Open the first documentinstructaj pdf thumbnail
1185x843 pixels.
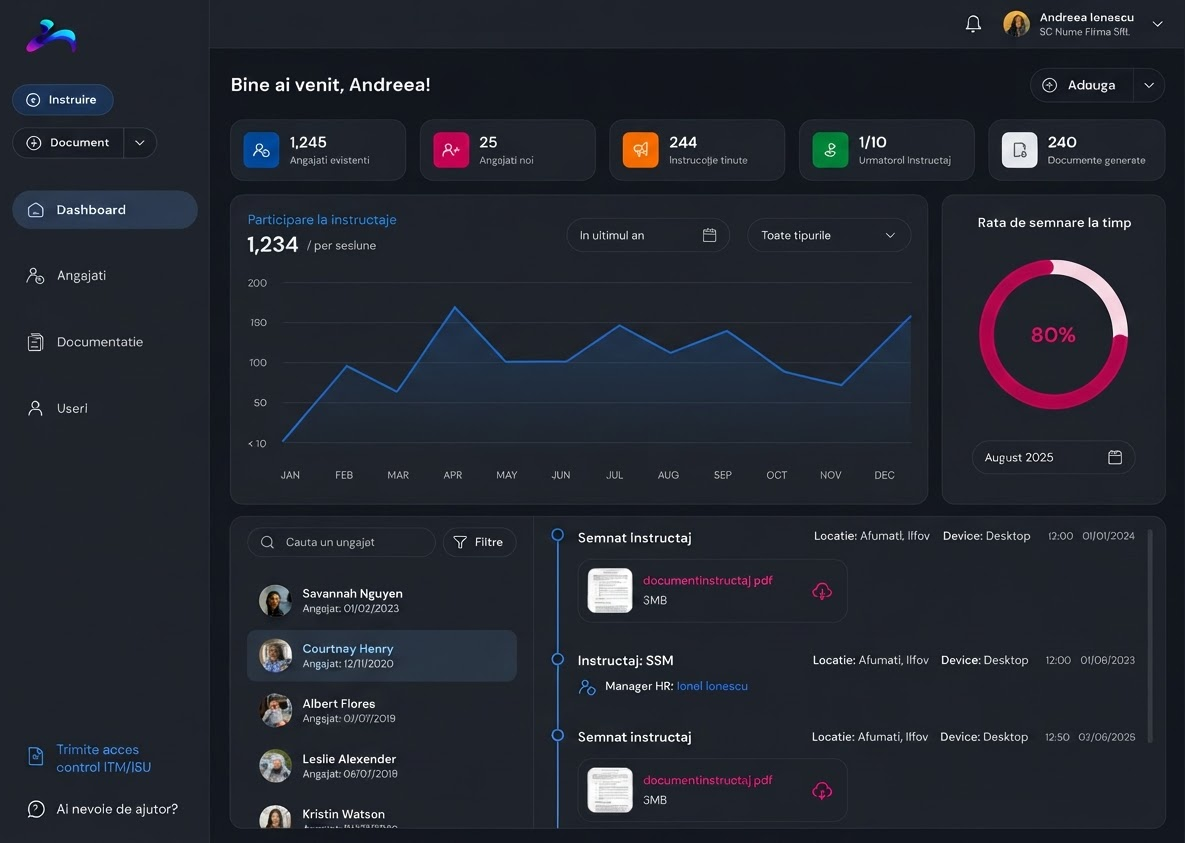(x=610, y=590)
